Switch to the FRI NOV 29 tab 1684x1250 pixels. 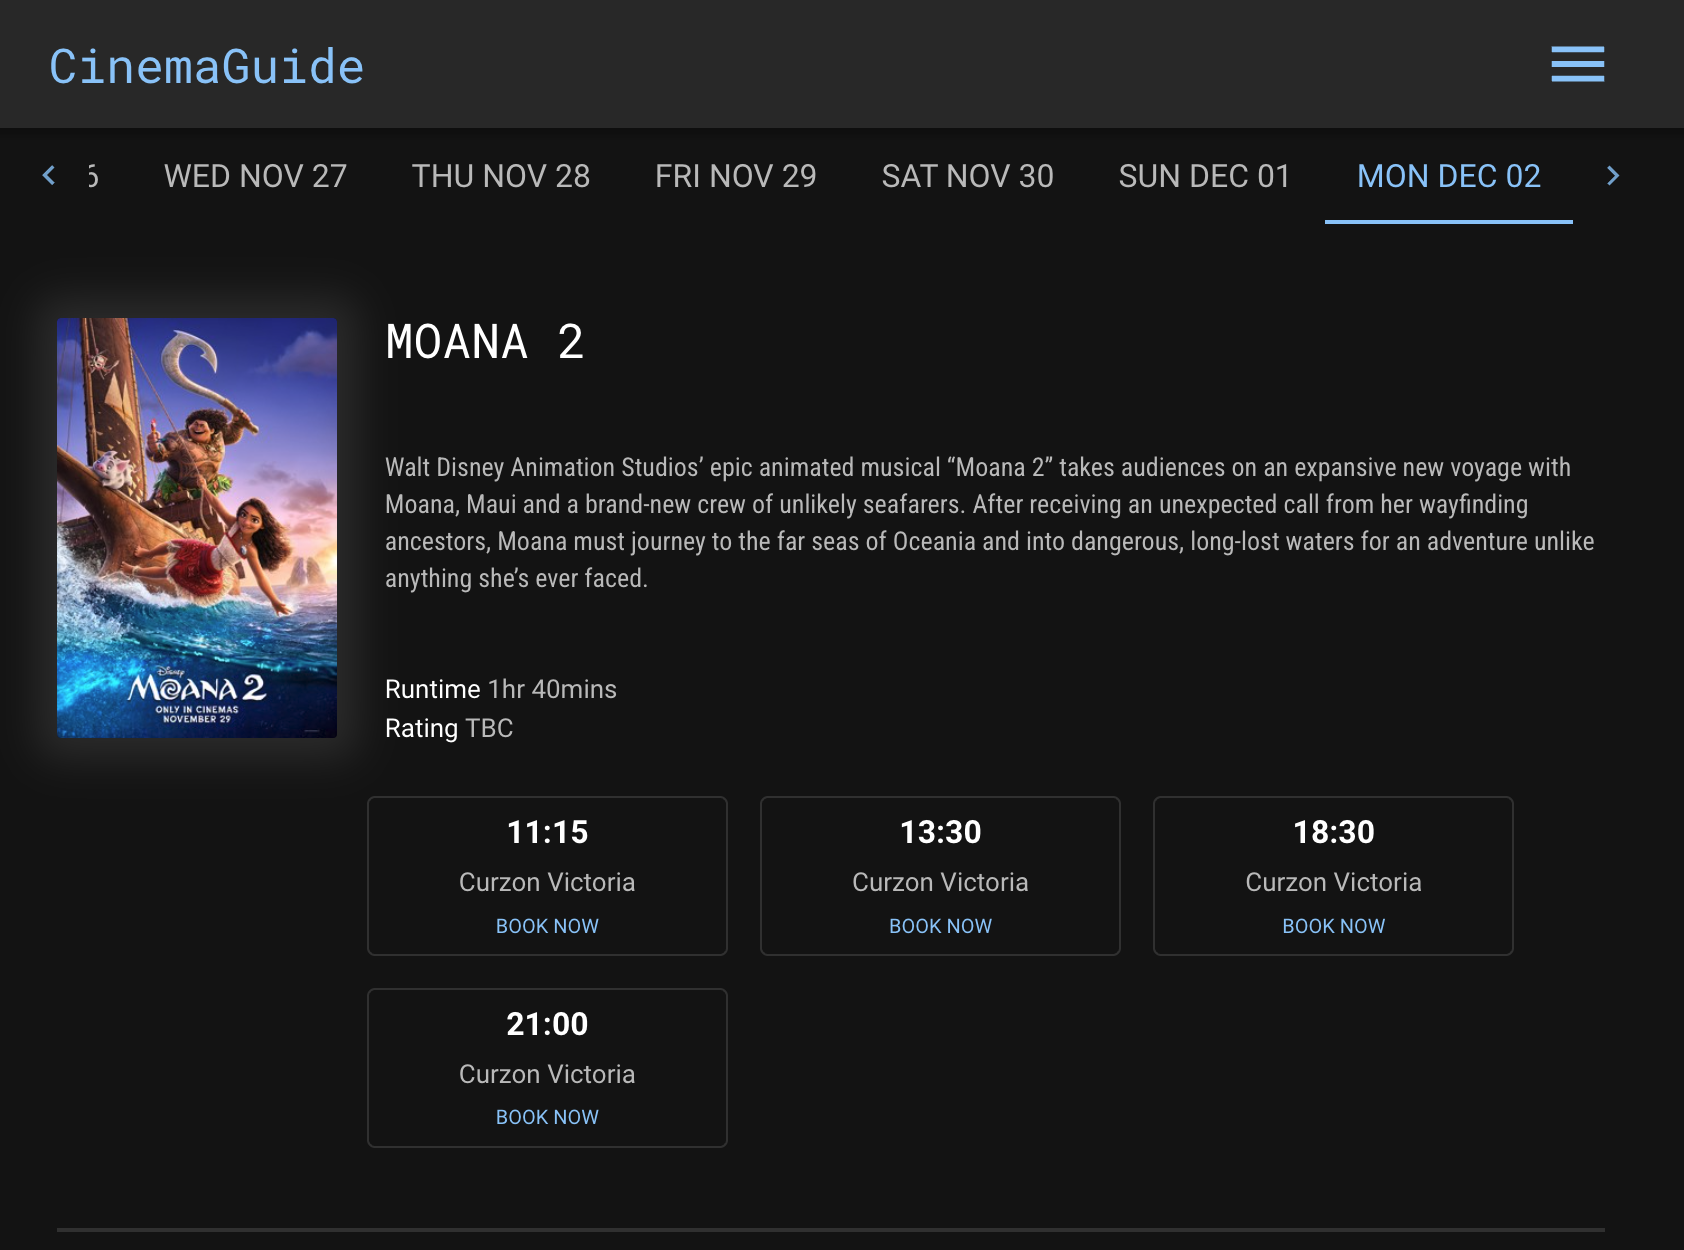coord(736,176)
